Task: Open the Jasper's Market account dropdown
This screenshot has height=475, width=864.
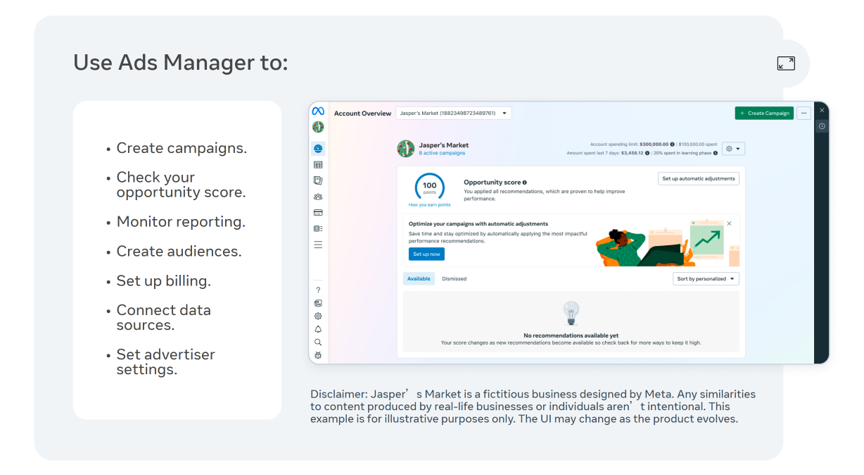Action: point(453,113)
